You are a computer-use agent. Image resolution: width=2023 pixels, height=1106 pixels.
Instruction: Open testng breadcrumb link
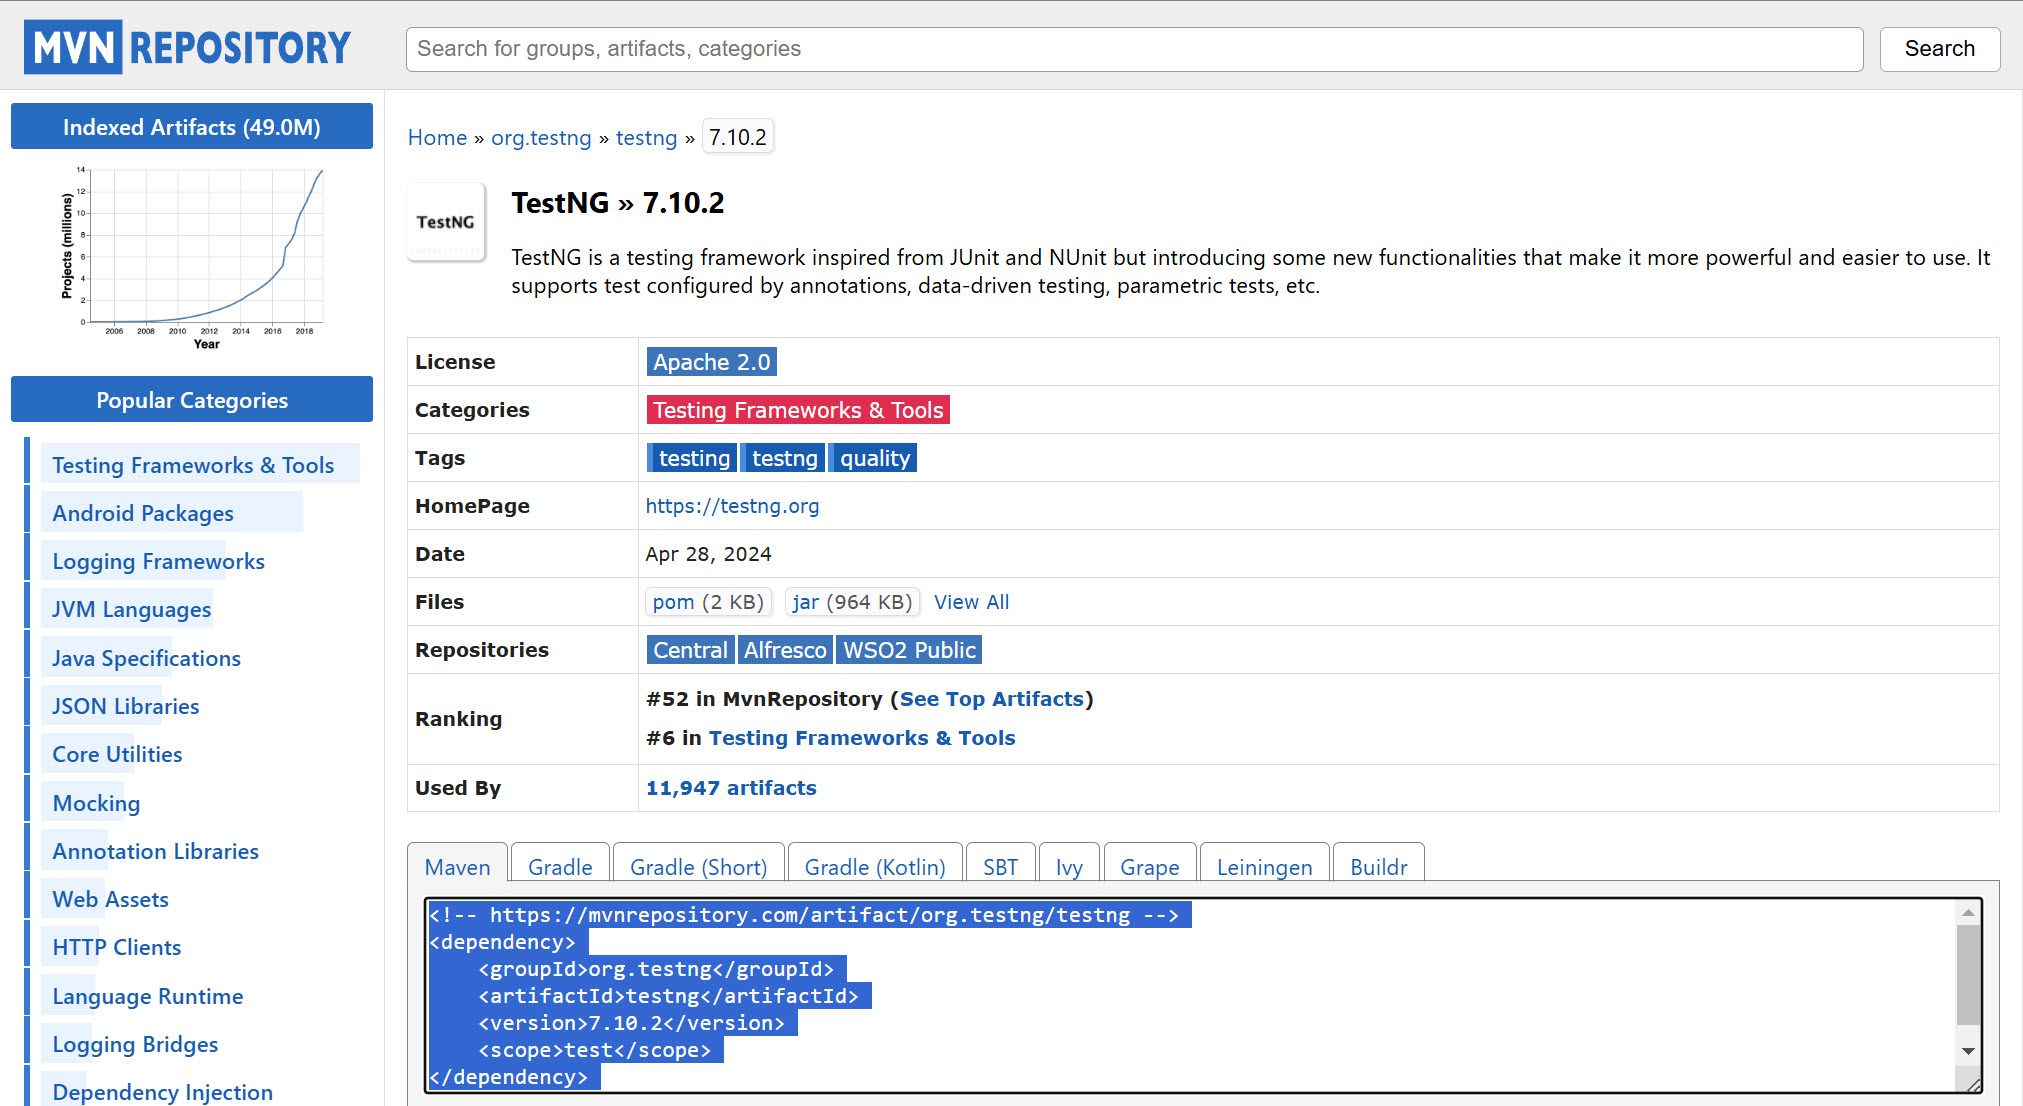(646, 137)
